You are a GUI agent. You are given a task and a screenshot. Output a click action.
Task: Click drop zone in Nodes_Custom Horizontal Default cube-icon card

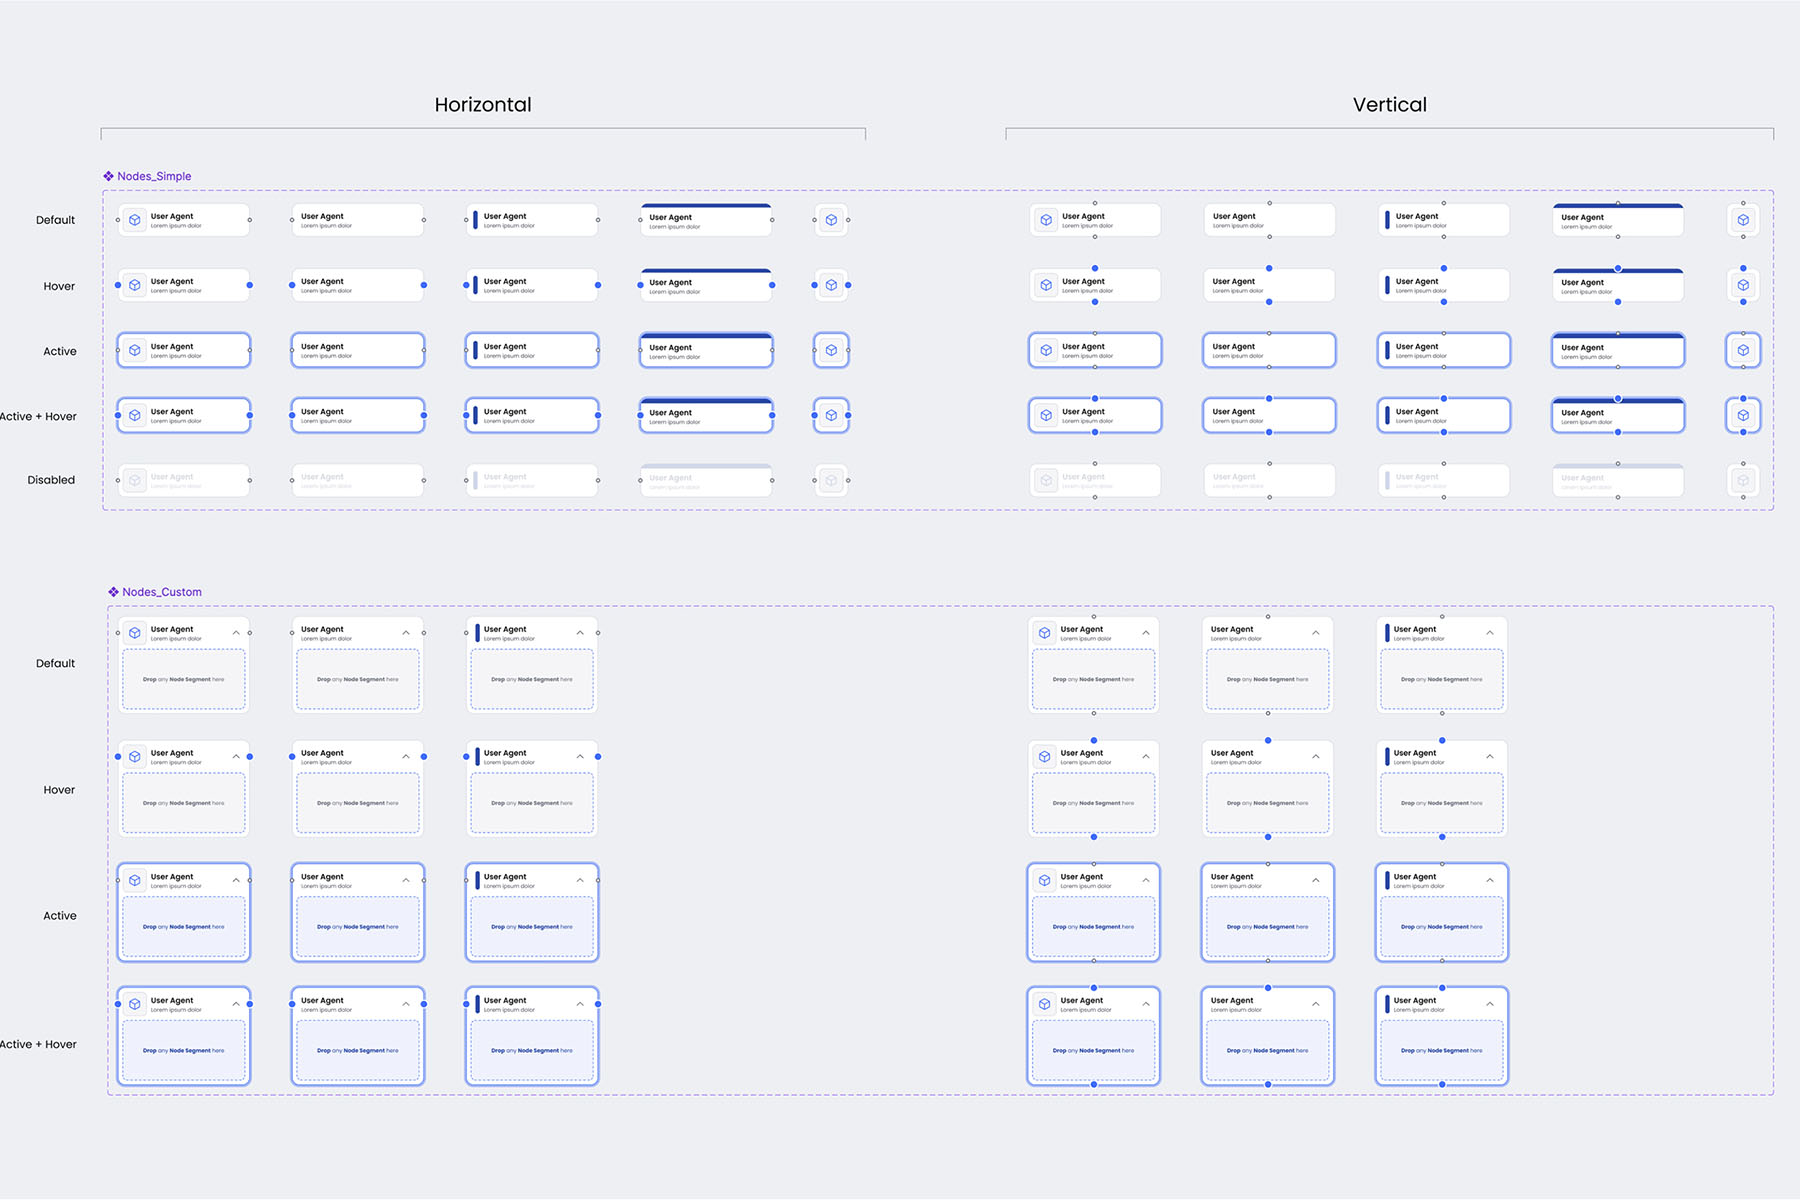click(x=184, y=680)
